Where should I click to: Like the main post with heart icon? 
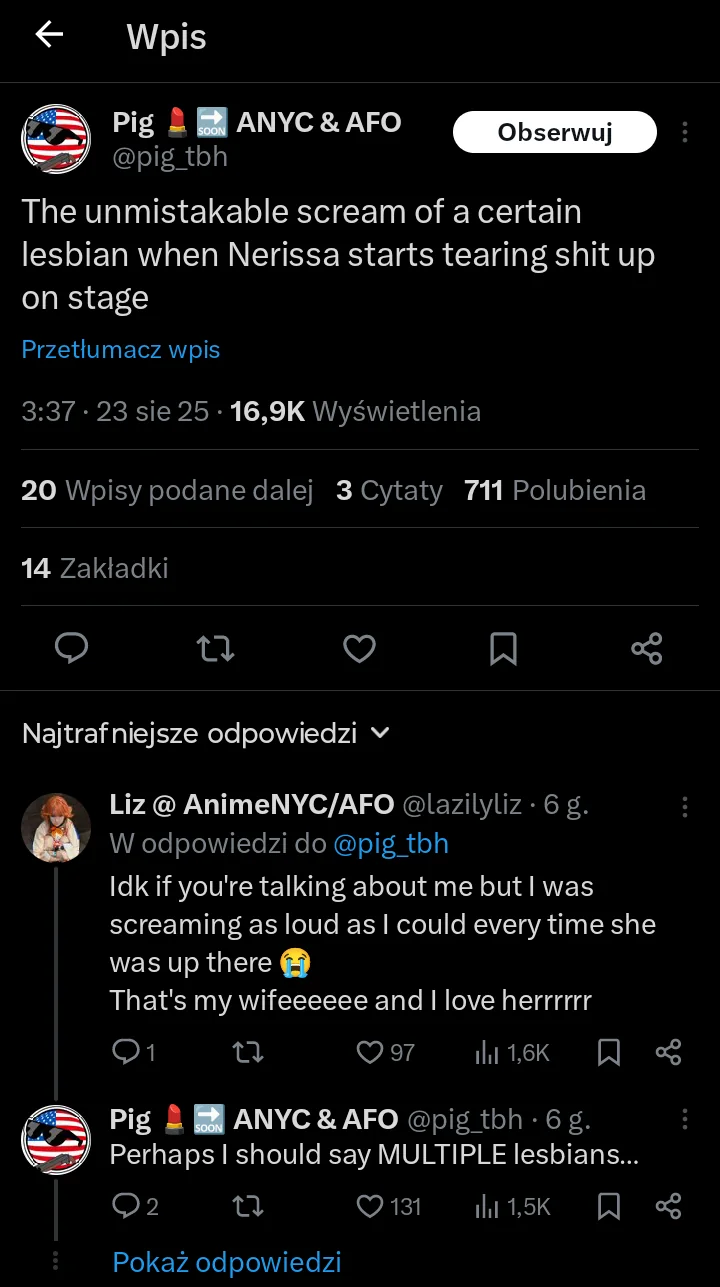pos(359,649)
